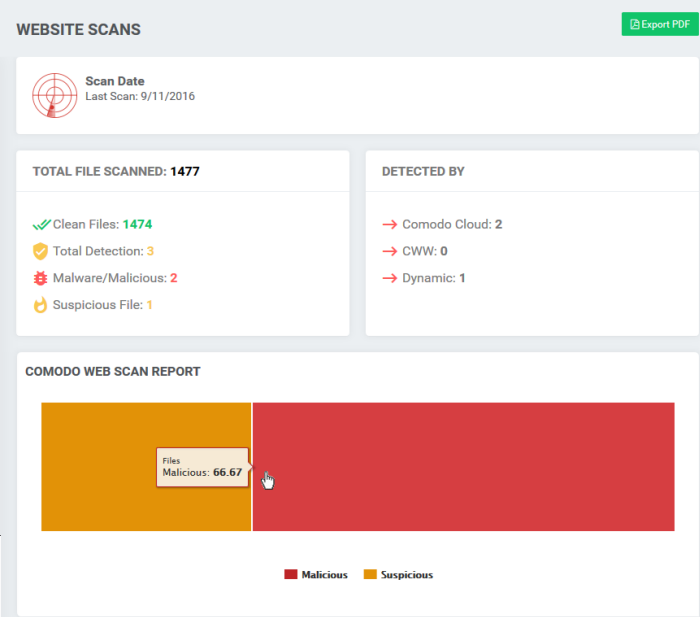Screen dimensions: 700x617
Task: Toggle the Suspicious legend orange swatch
Action: tap(370, 574)
